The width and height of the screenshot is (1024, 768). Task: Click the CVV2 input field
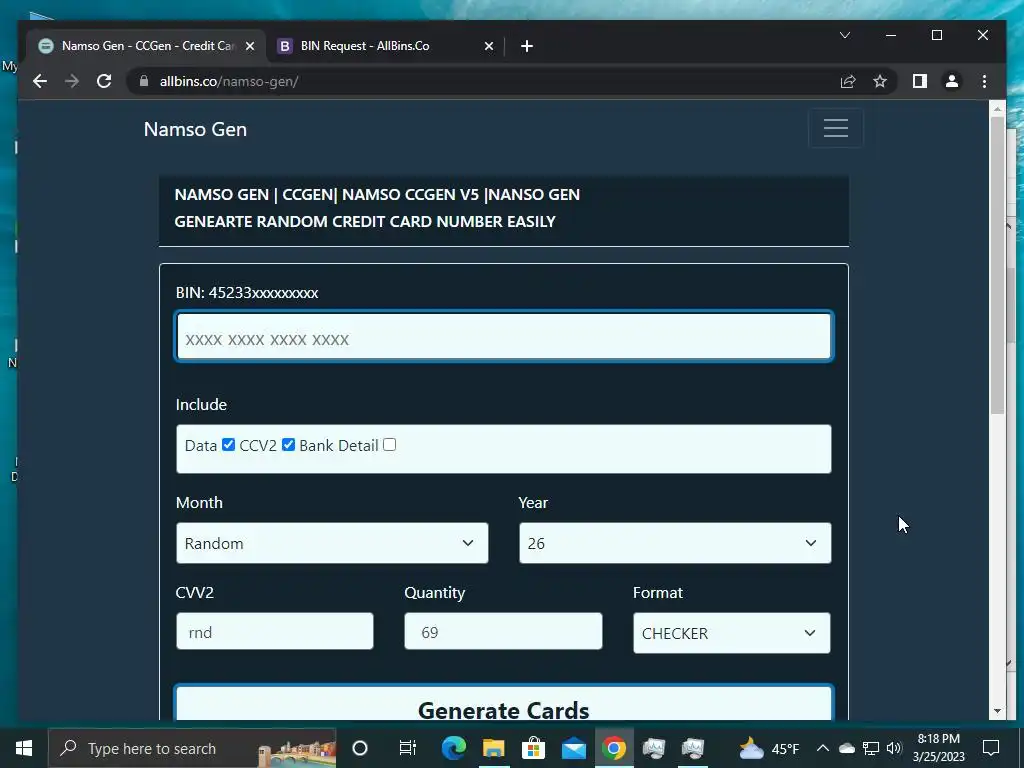click(x=274, y=632)
